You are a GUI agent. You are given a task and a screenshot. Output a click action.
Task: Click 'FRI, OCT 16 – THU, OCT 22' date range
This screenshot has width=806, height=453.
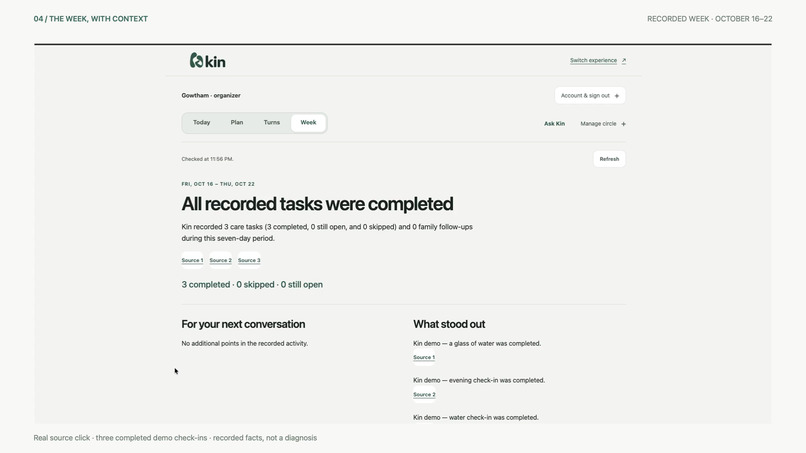(218, 184)
